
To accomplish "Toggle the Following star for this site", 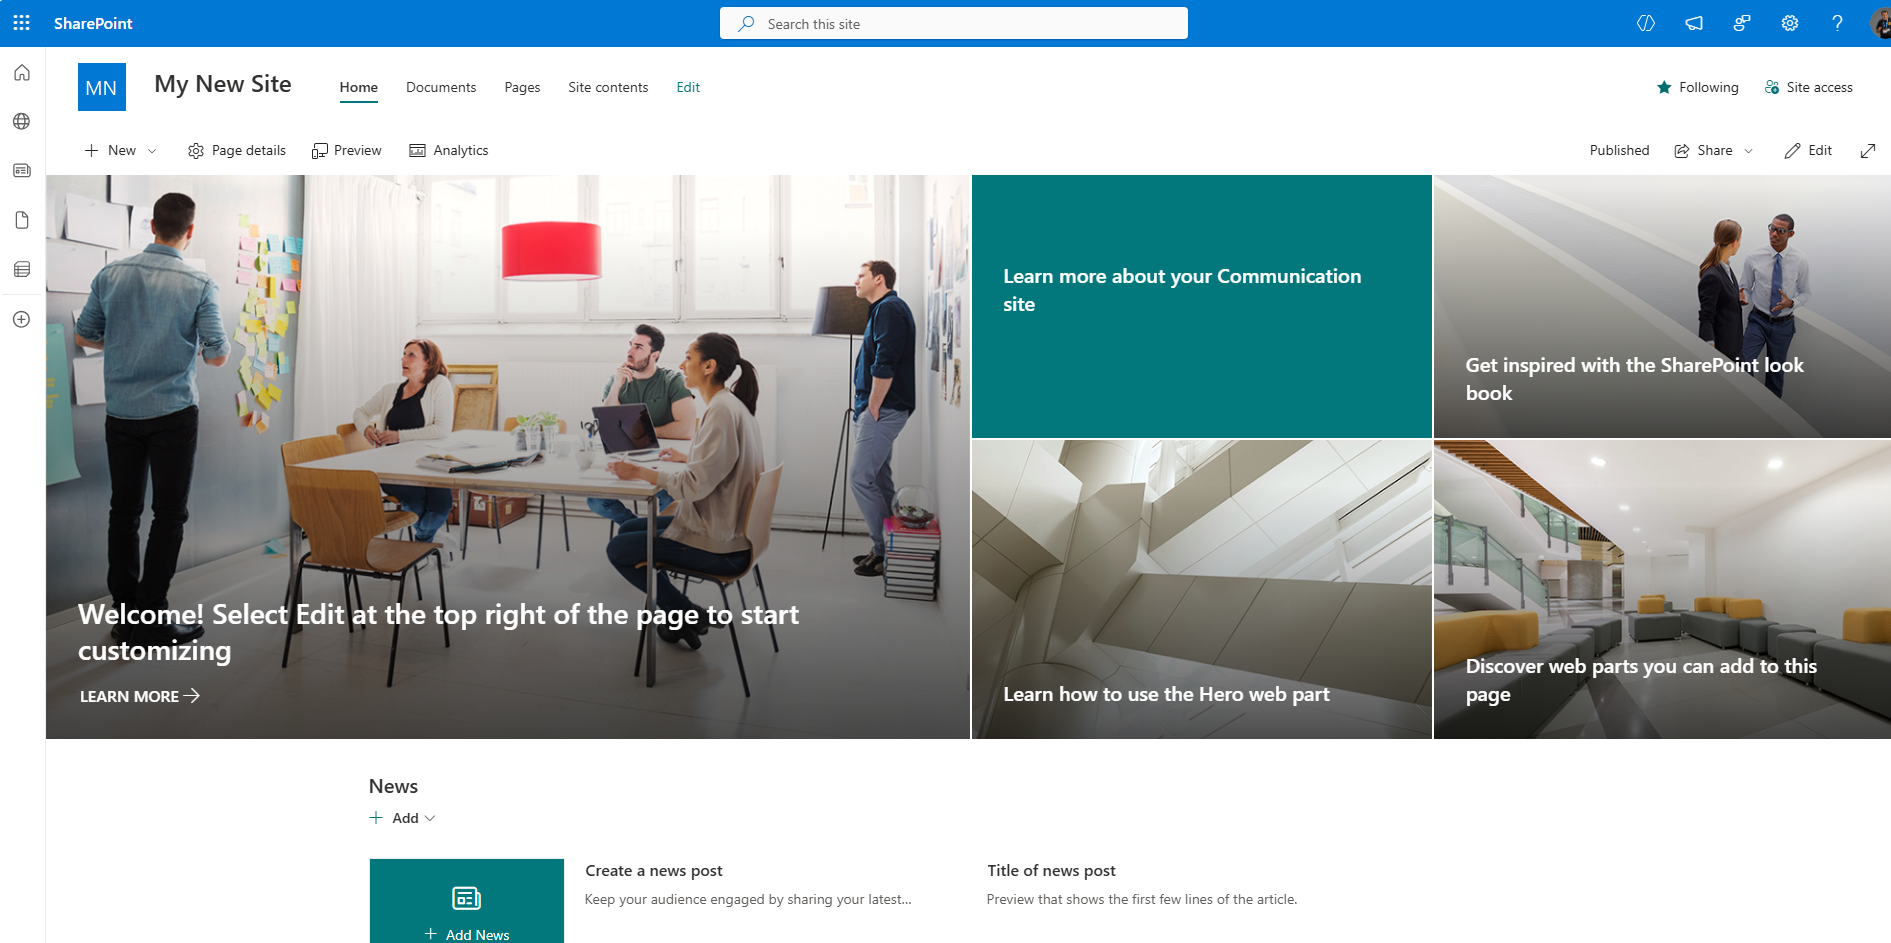I will pyautogui.click(x=1697, y=88).
